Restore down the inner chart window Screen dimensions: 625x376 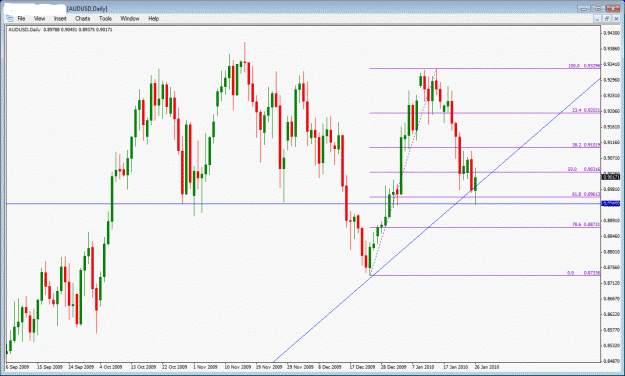607,19
